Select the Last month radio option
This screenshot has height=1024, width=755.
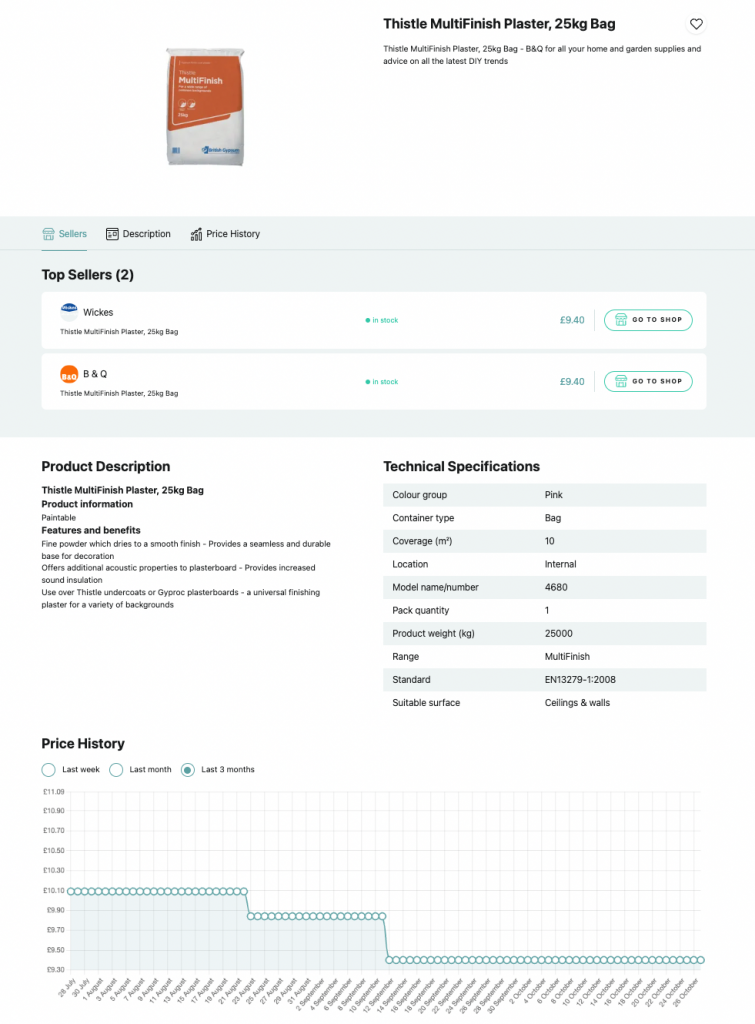point(116,770)
